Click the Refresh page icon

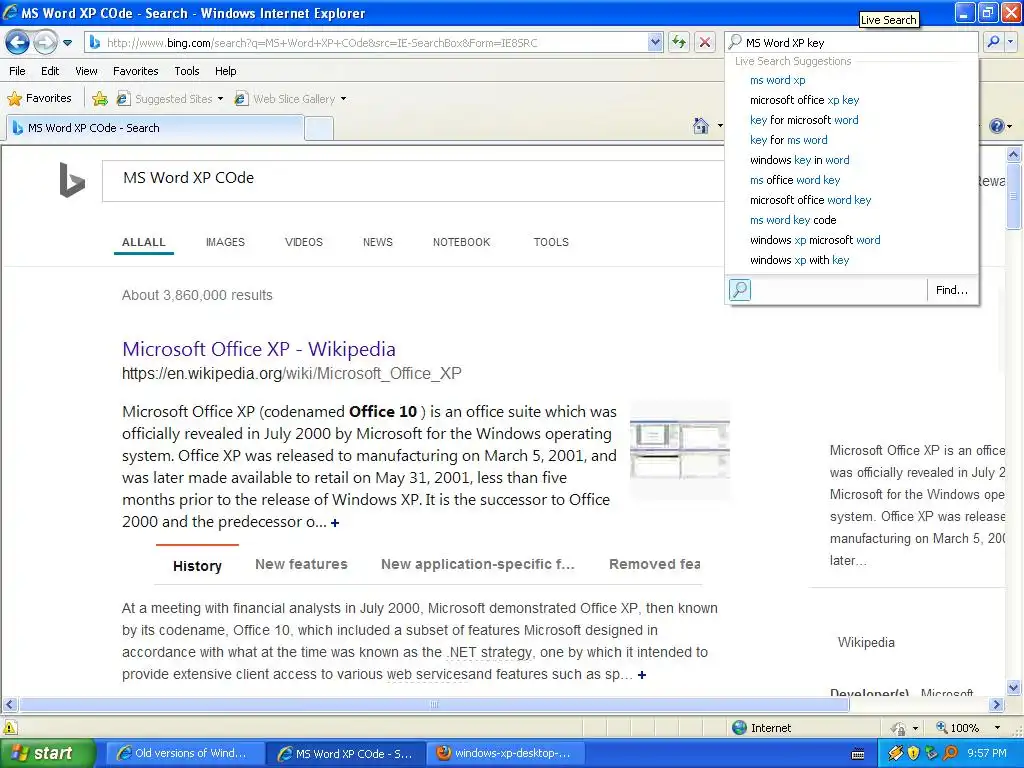[x=679, y=42]
